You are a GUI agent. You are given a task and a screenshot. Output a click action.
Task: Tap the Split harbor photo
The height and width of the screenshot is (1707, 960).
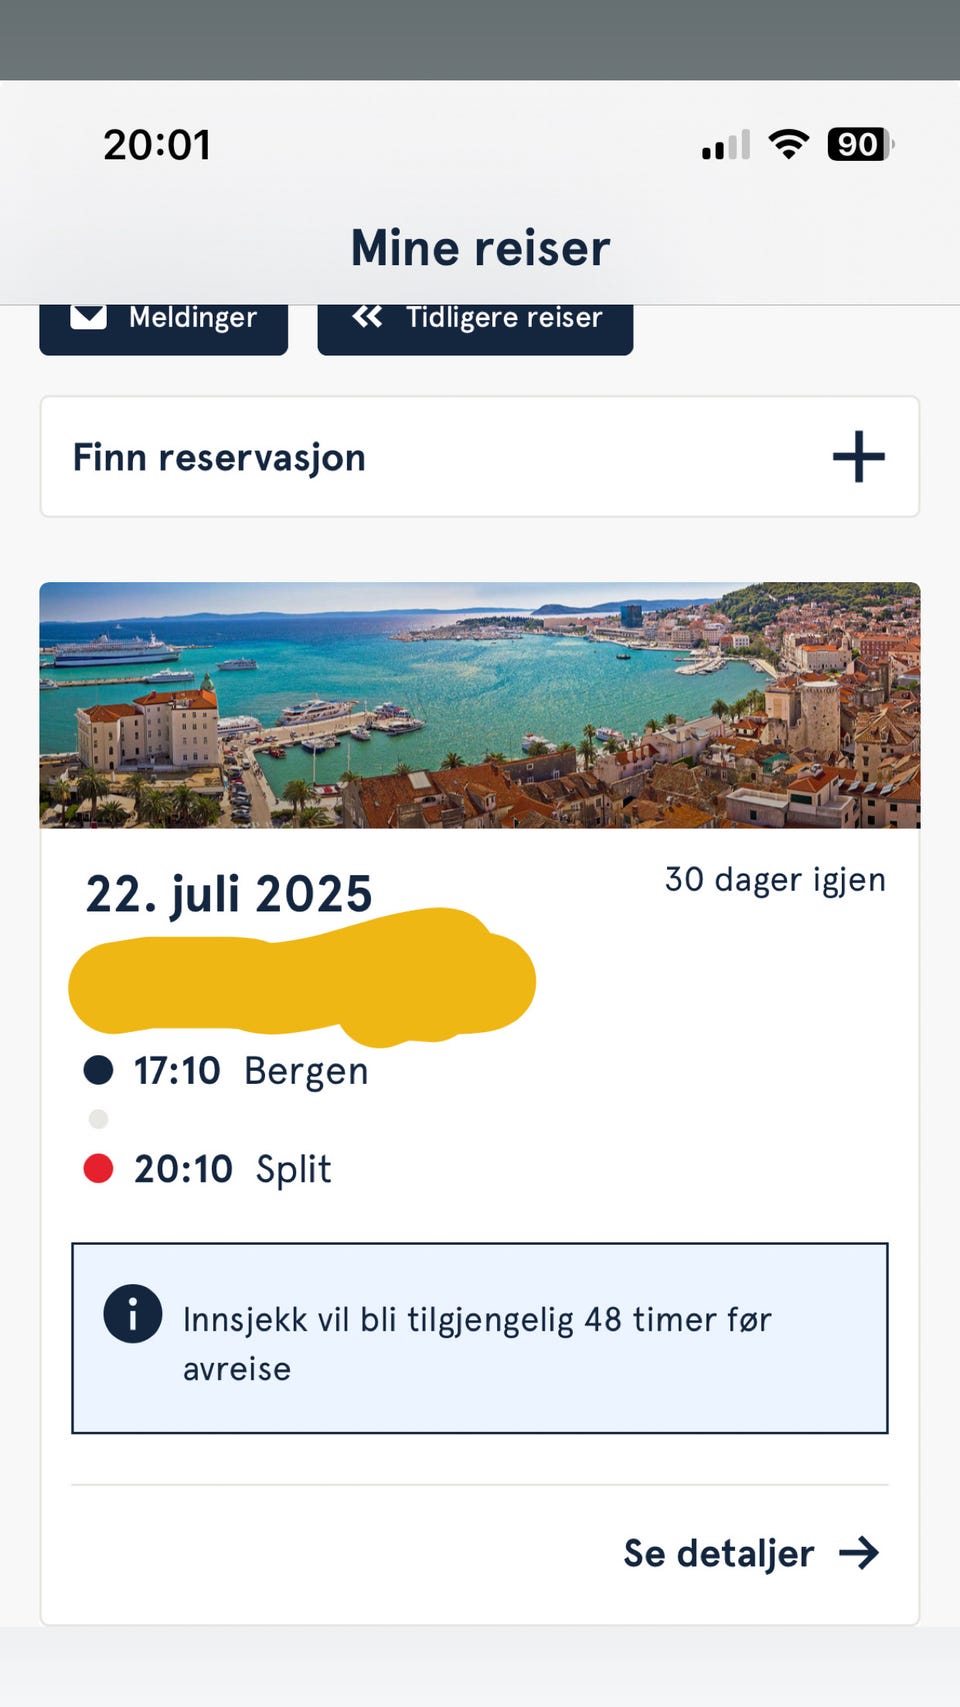point(480,705)
